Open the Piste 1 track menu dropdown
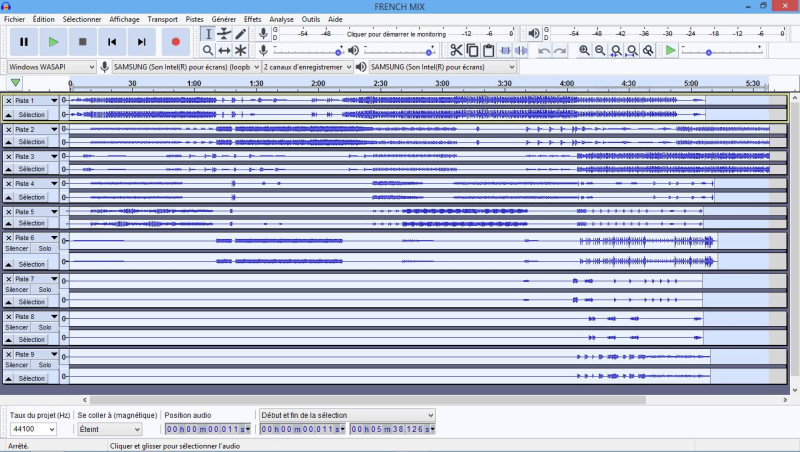800x452 pixels. (55, 101)
